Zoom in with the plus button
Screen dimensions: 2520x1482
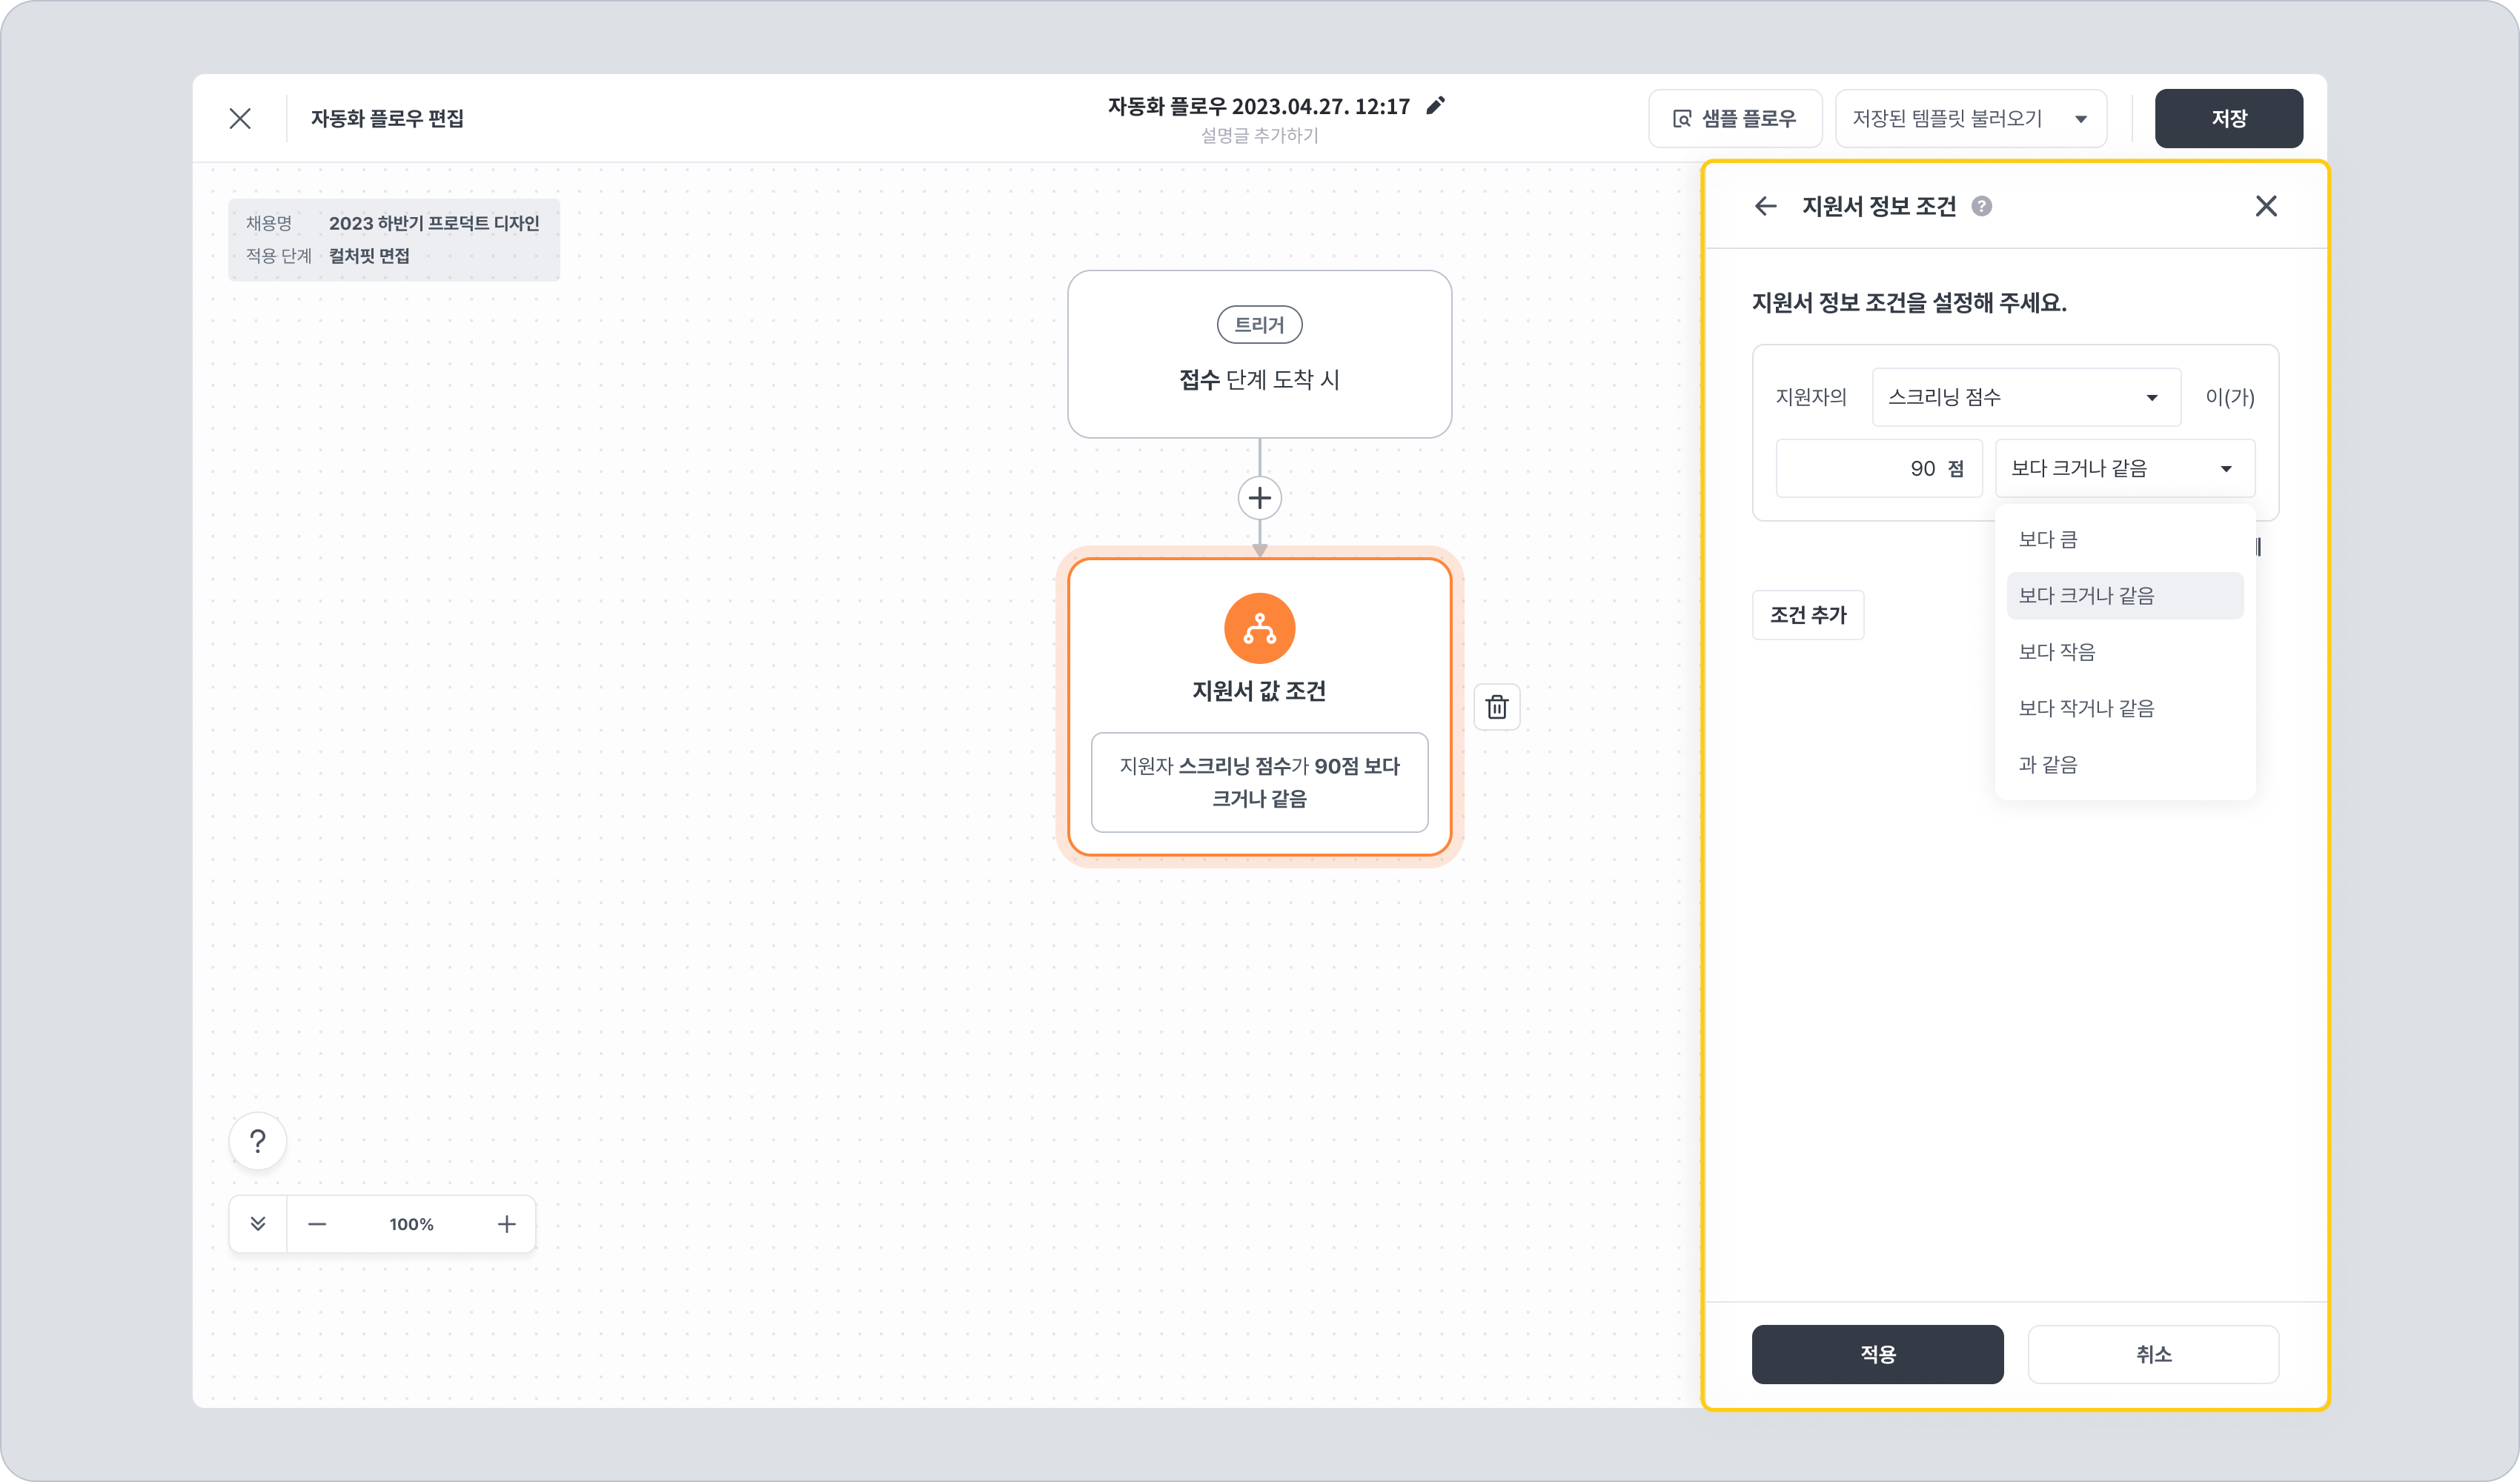[x=507, y=1224]
